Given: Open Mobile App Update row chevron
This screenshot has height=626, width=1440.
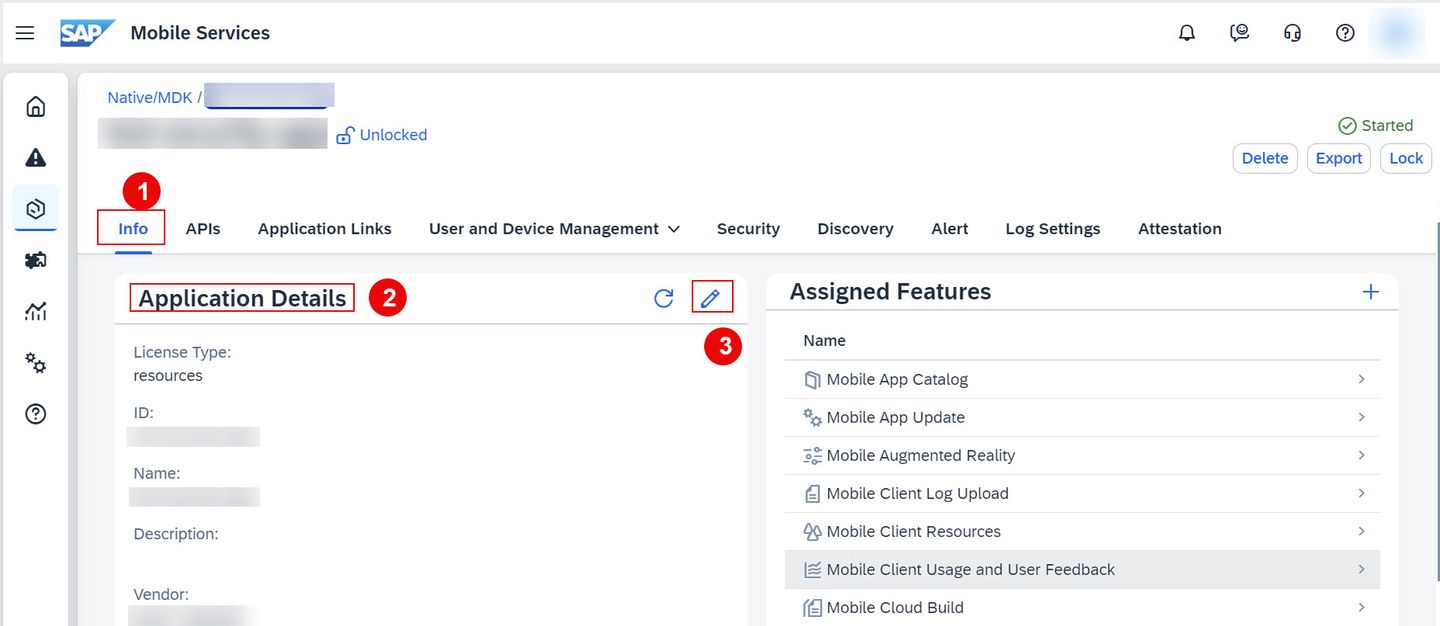Looking at the screenshot, I should point(1361,417).
